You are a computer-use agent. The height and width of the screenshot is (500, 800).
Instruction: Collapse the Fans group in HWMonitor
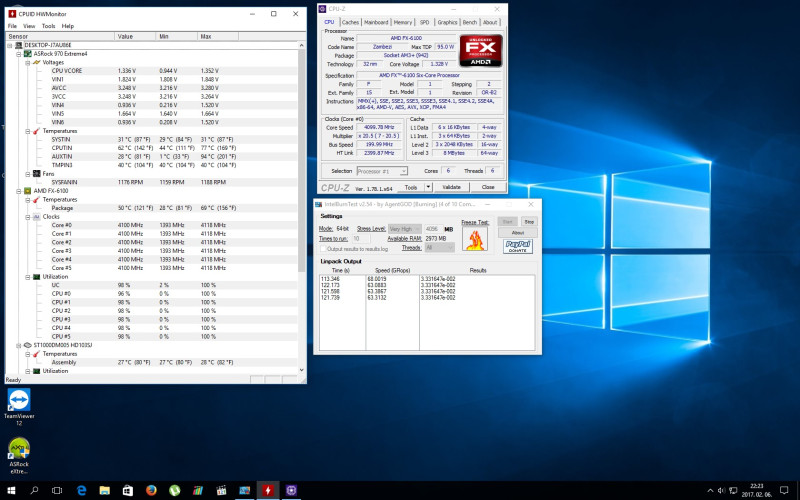tap(28, 174)
